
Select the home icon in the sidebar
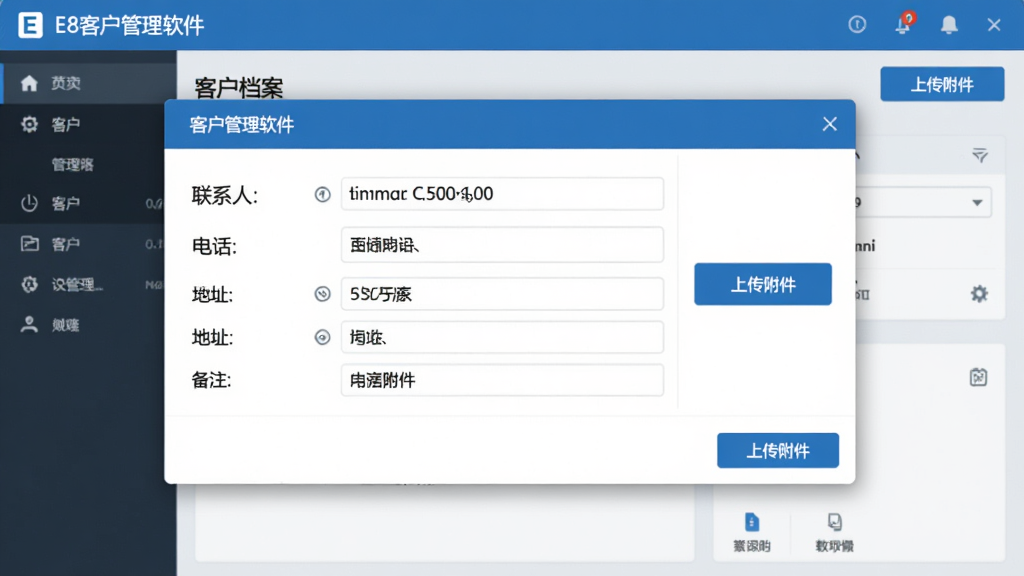29,83
